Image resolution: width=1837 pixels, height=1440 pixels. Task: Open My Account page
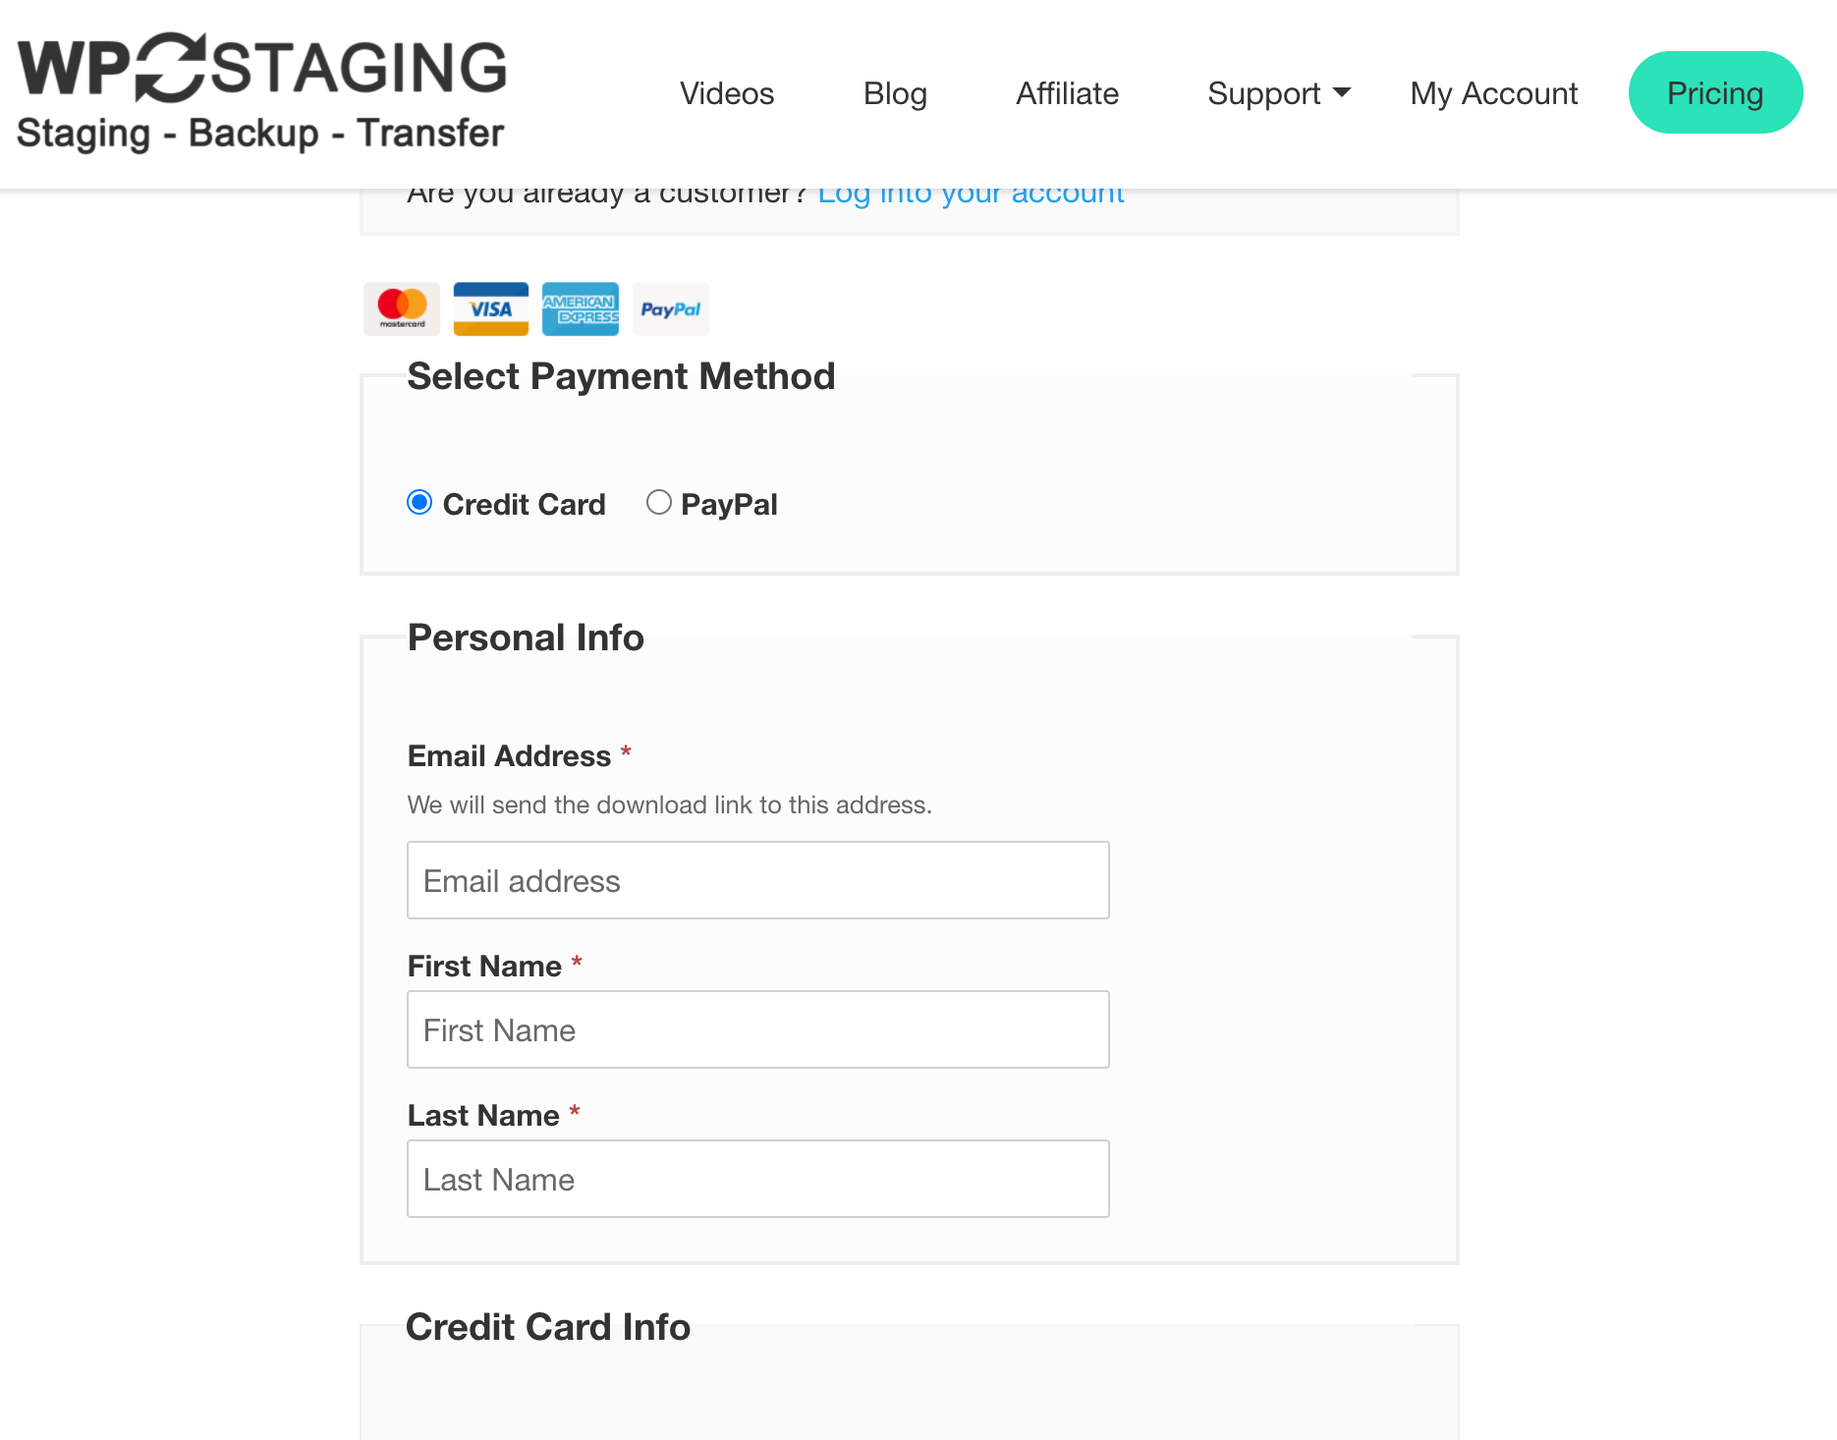(1494, 93)
